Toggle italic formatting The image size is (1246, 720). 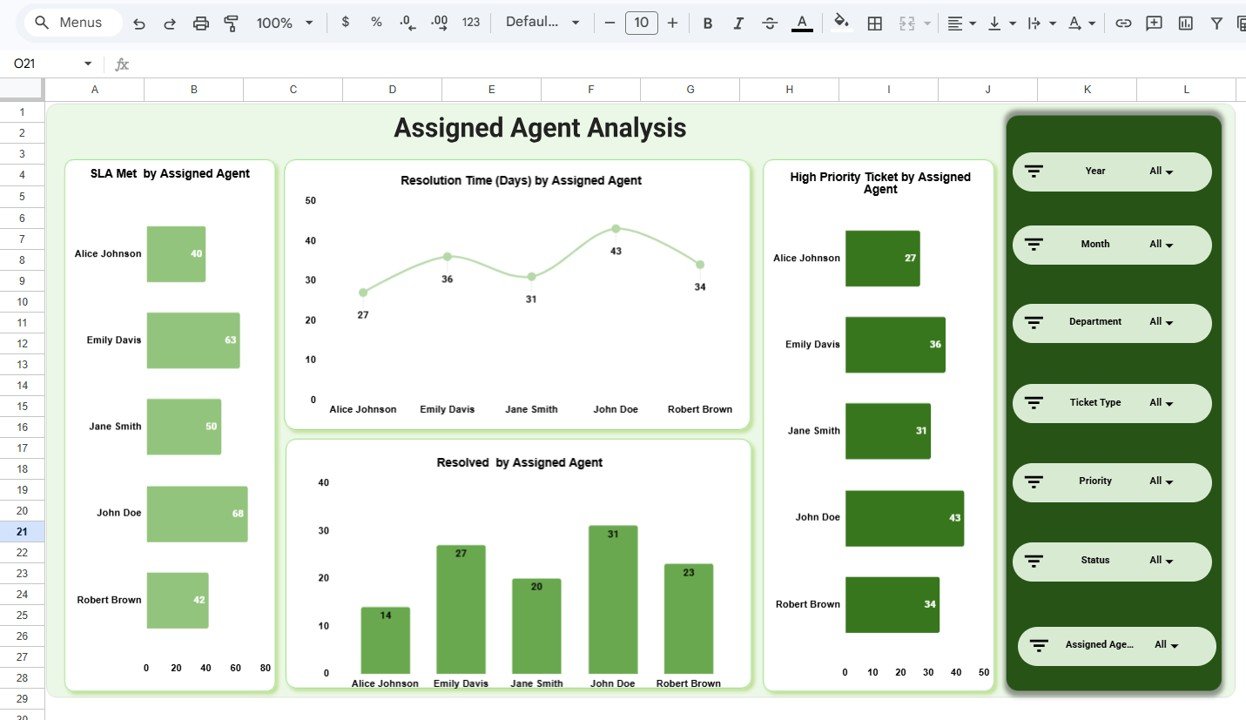[x=738, y=22]
